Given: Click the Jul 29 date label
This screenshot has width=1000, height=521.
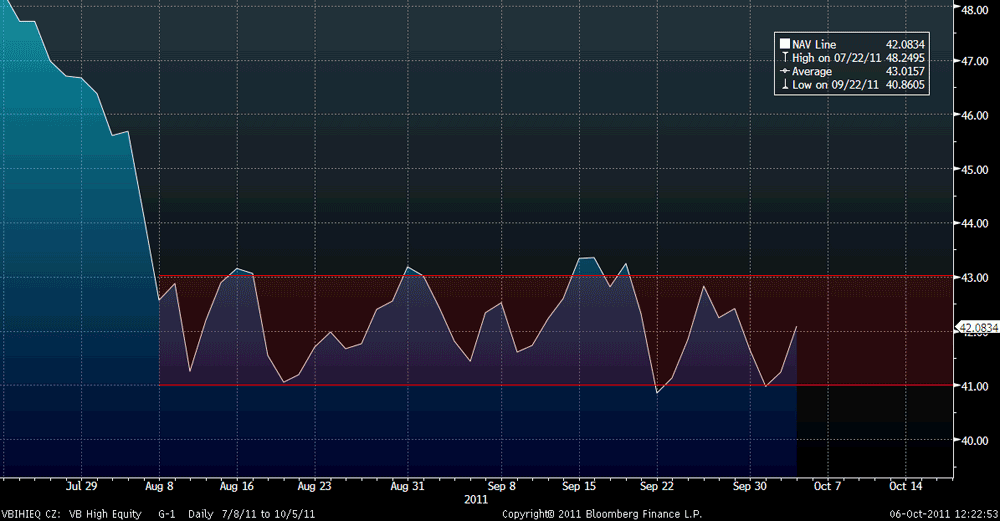Looking at the screenshot, I should pos(82,486).
